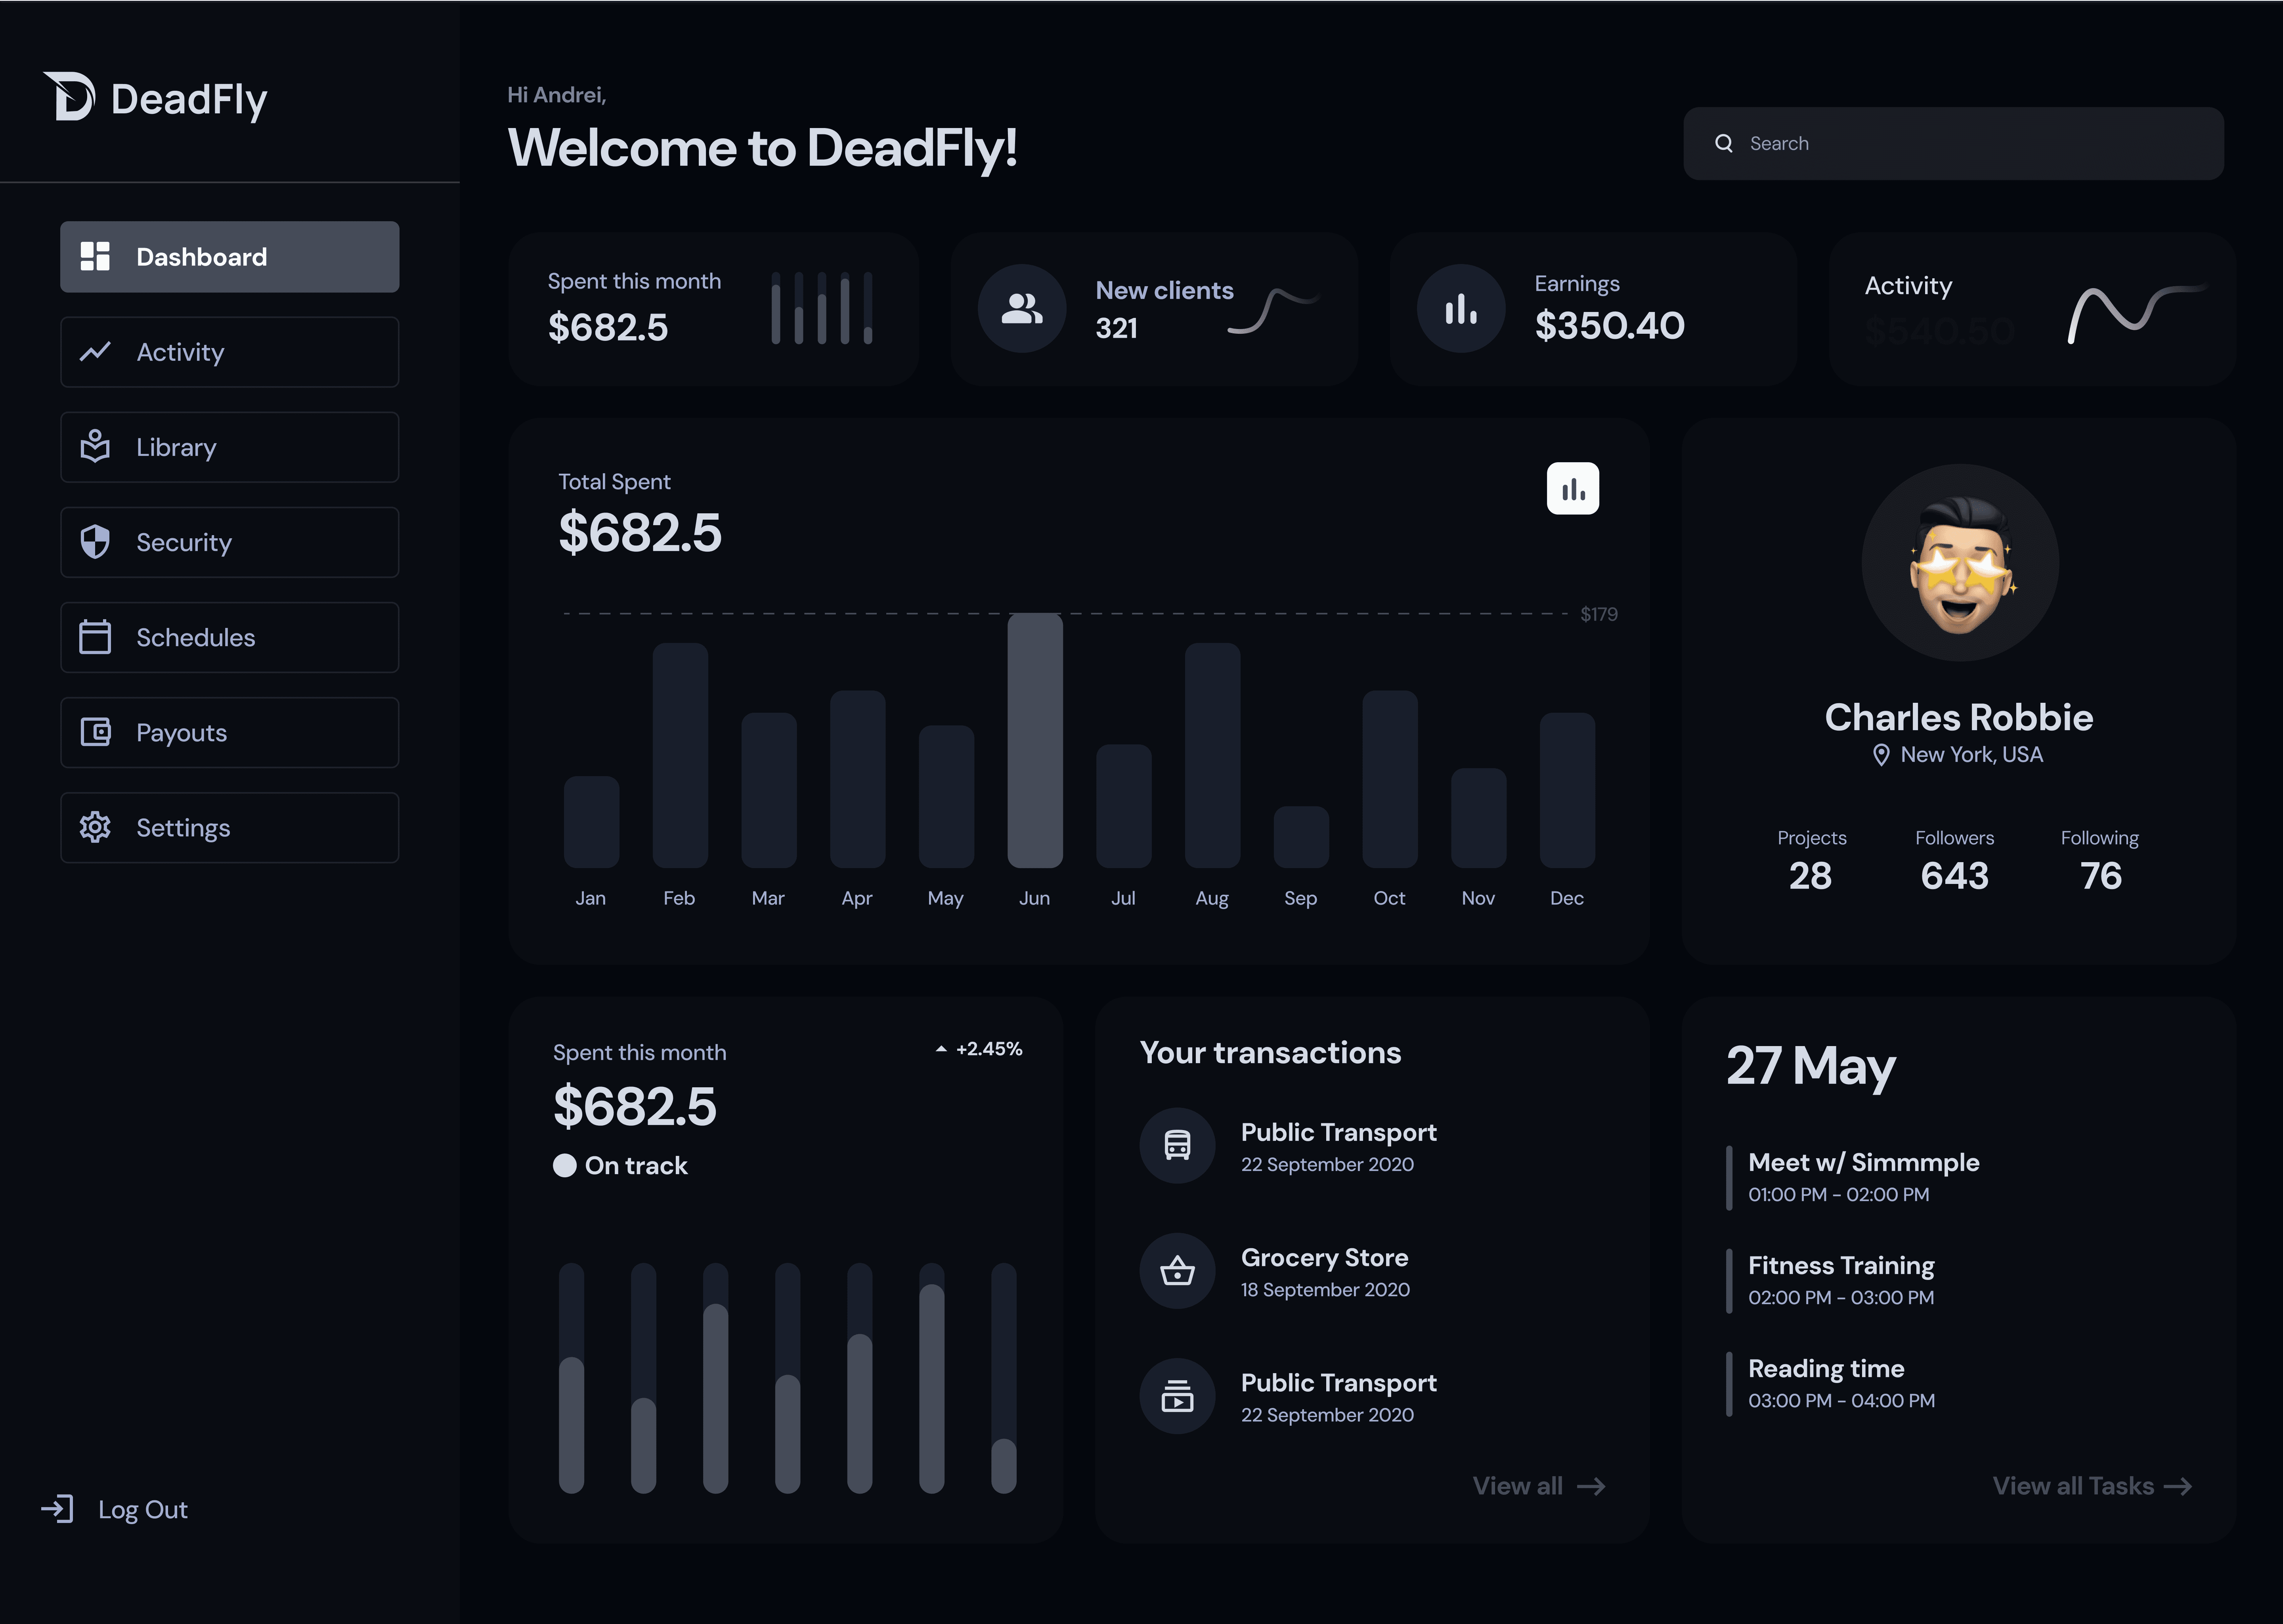The image size is (2283, 1624).
Task: Click the New clients sparkline graph
Action: 1273,311
